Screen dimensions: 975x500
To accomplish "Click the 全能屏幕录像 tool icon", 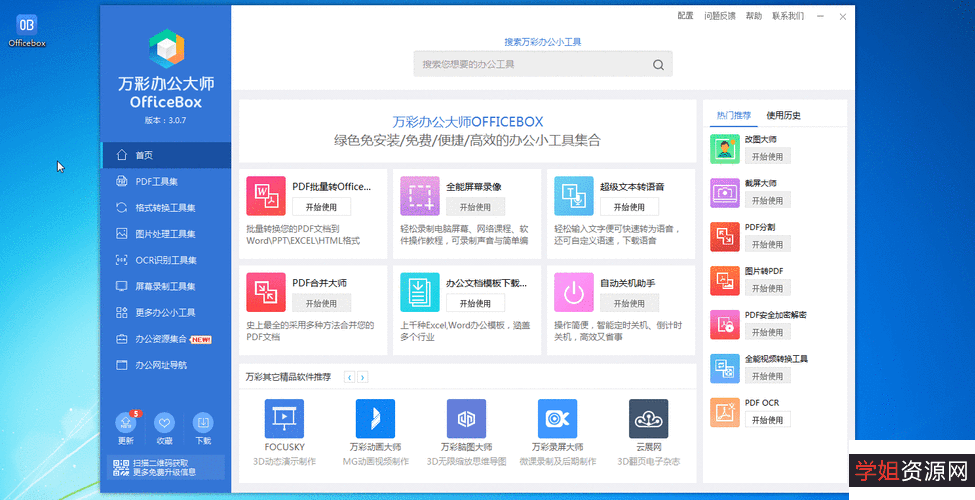I will tap(420, 196).
